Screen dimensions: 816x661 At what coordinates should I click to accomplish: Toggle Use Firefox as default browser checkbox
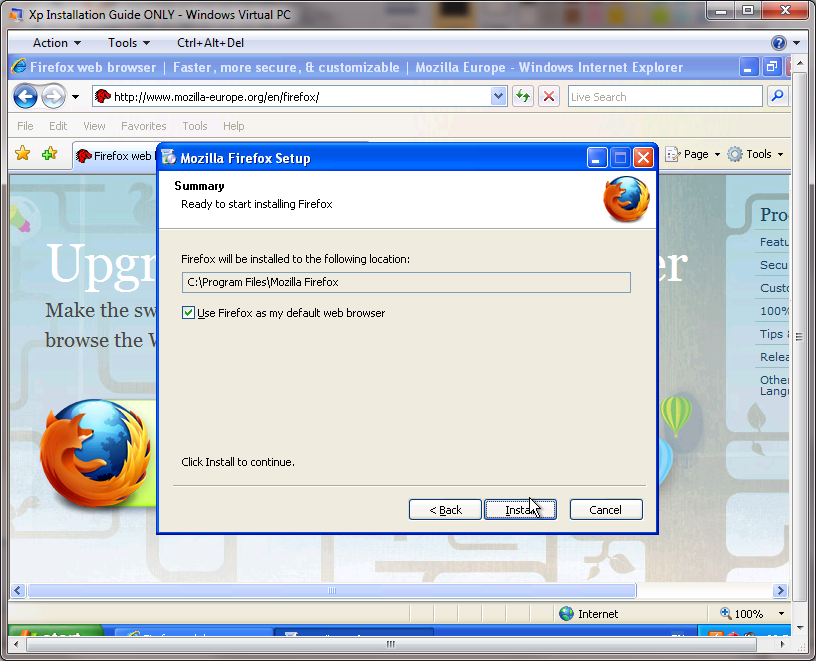pos(188,313)
